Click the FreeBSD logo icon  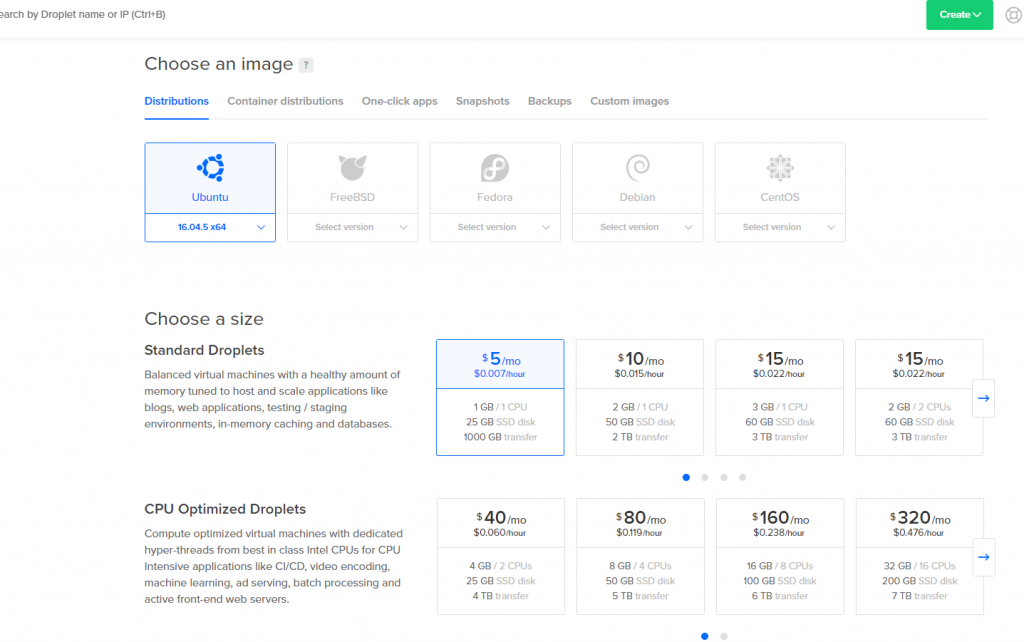(352, 168)
